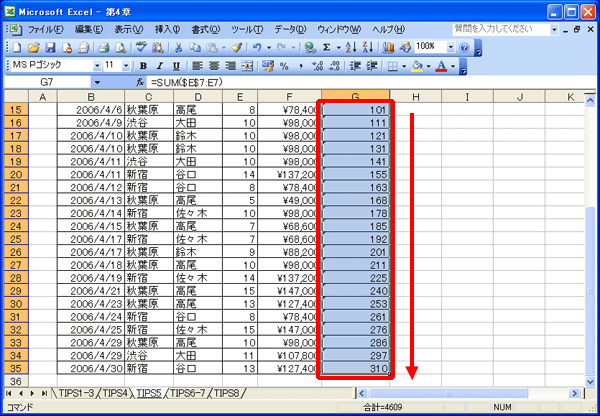Toggle Italic formatting button

(x=160, y=66)
